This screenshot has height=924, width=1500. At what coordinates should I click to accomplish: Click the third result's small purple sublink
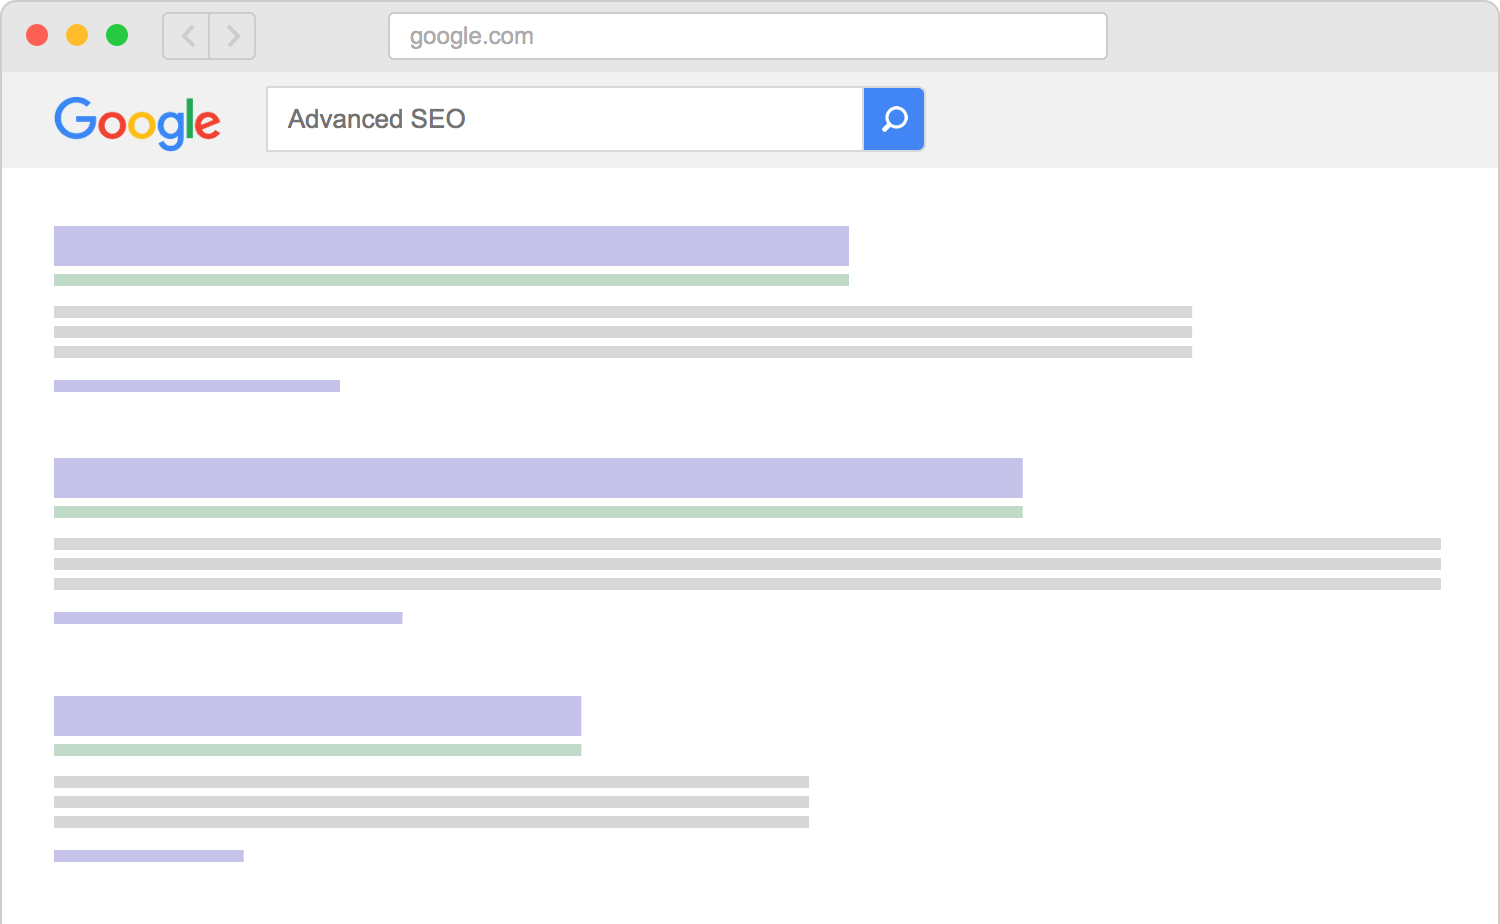coord(149,856)
